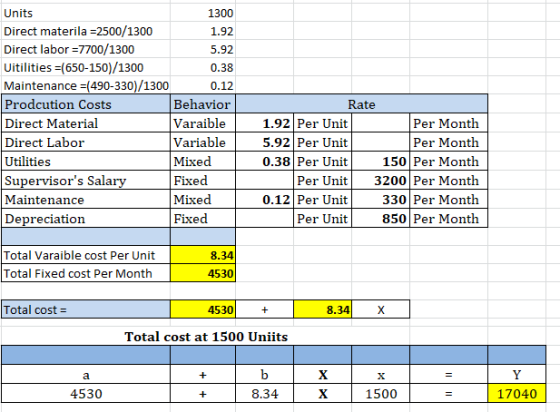Click the Utilities row label
The height and width of the screenshot is (412, 560).
point(86,161)
